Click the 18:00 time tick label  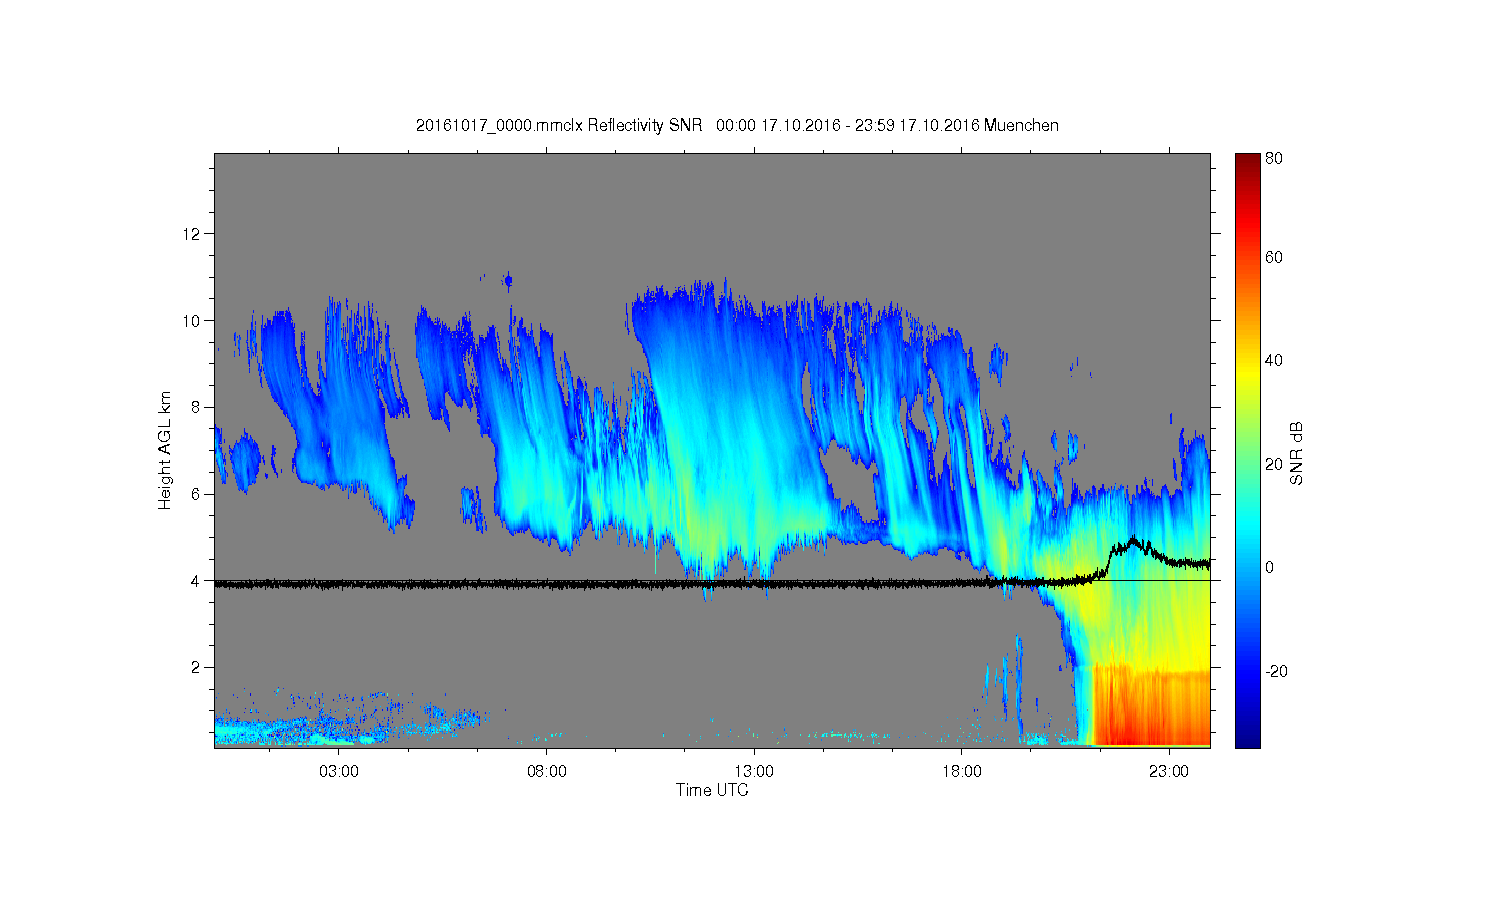click(x=962, y=772)
